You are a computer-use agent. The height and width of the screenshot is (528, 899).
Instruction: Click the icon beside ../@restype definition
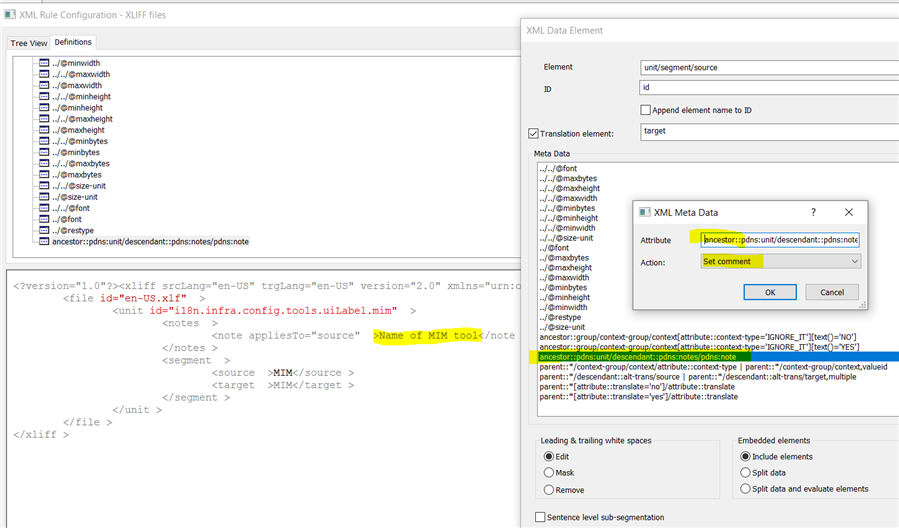(44, 230)
